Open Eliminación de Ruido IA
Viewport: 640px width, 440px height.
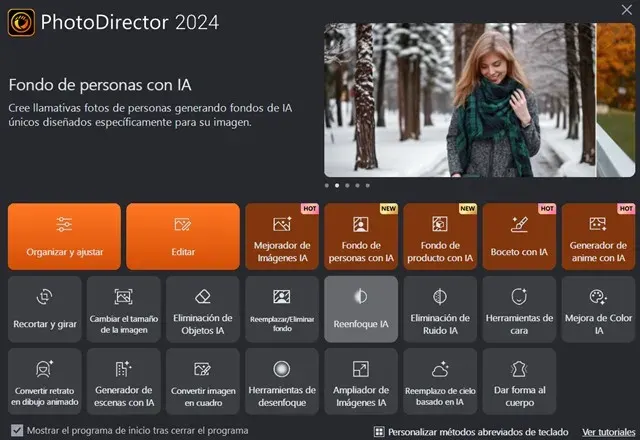click(x=440, y=309)
